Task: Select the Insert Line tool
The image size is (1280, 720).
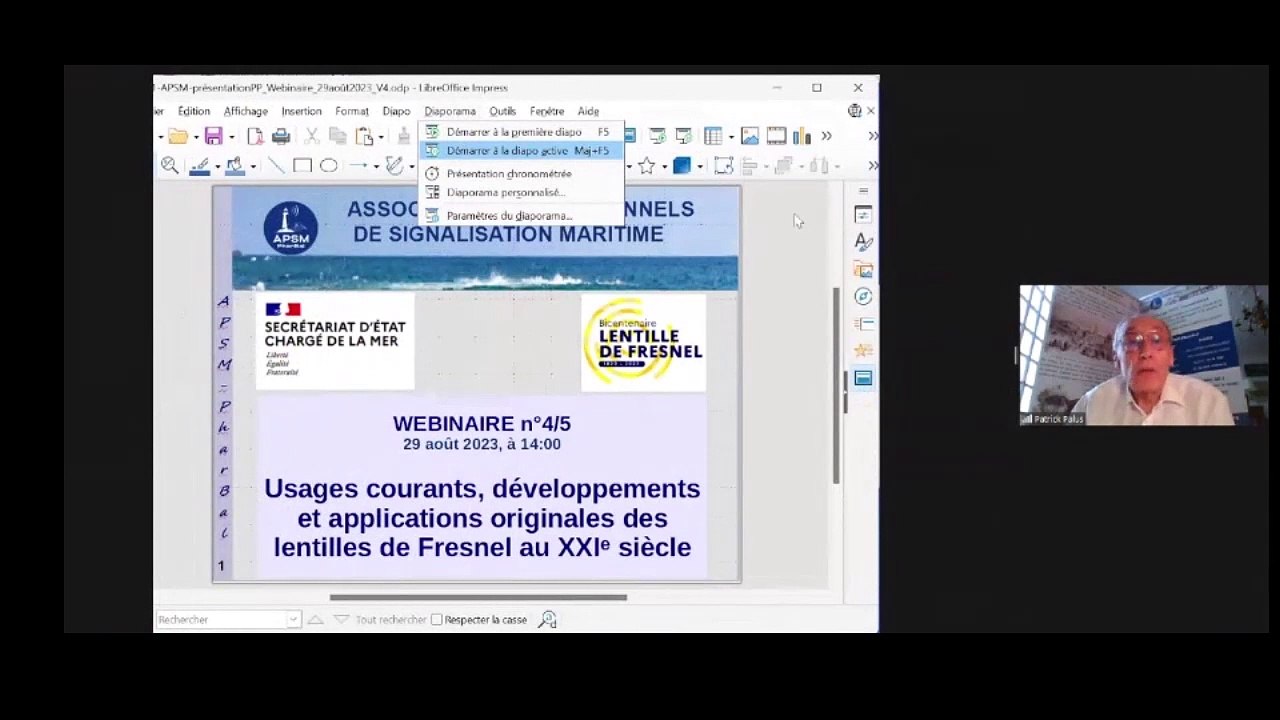Action: tap(276, 166)
